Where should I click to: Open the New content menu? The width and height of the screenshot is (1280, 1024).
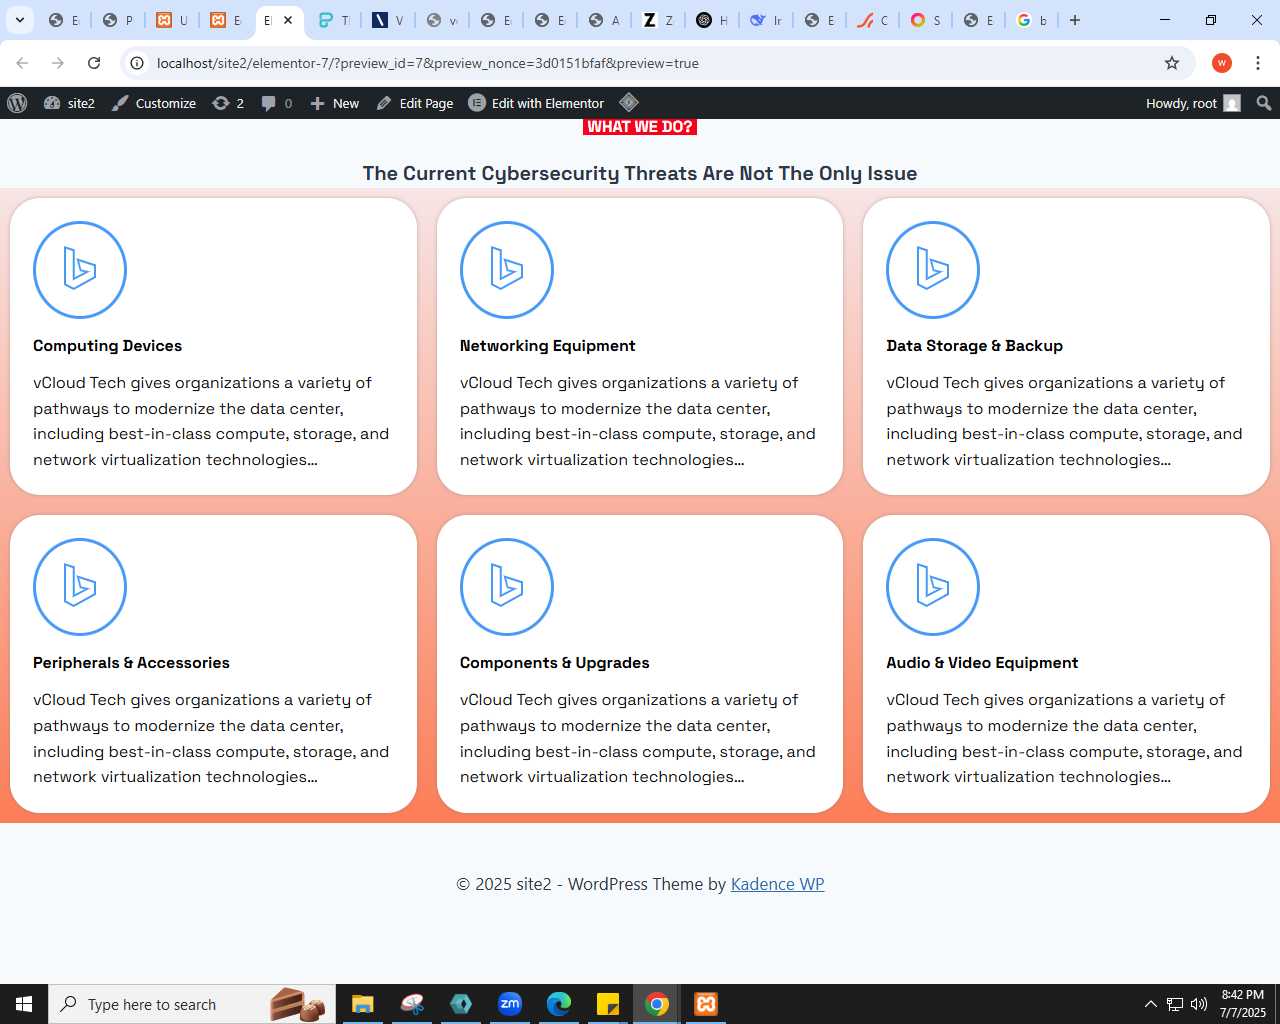(x=335, y=103)
